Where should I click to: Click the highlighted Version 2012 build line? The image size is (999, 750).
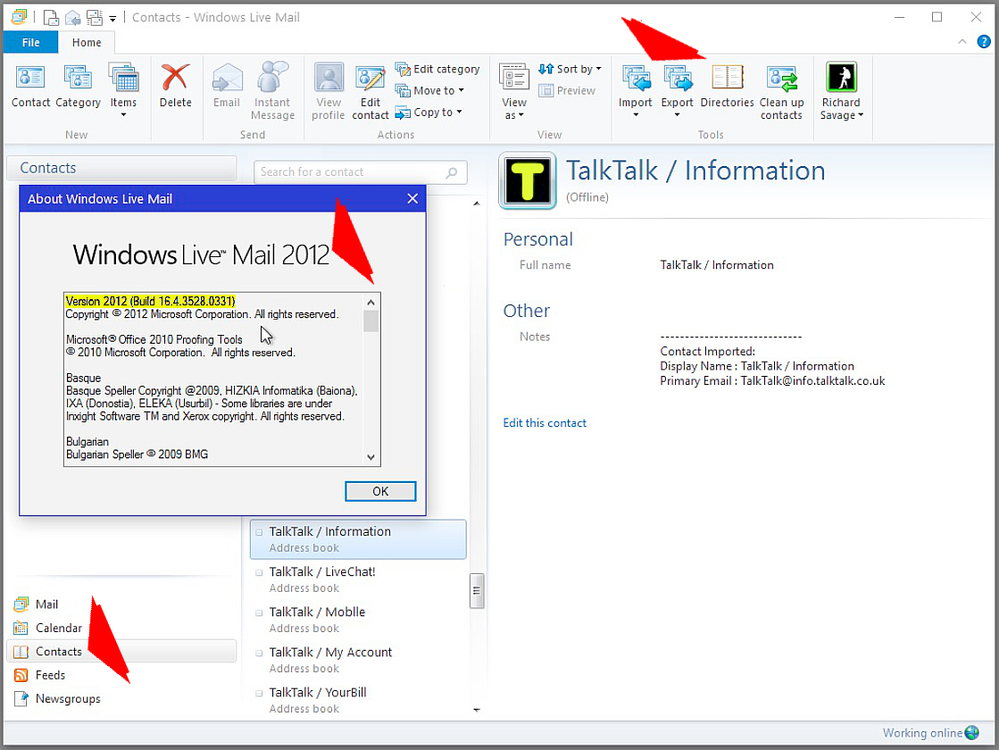pyautogui.click(x=150, y=301)
